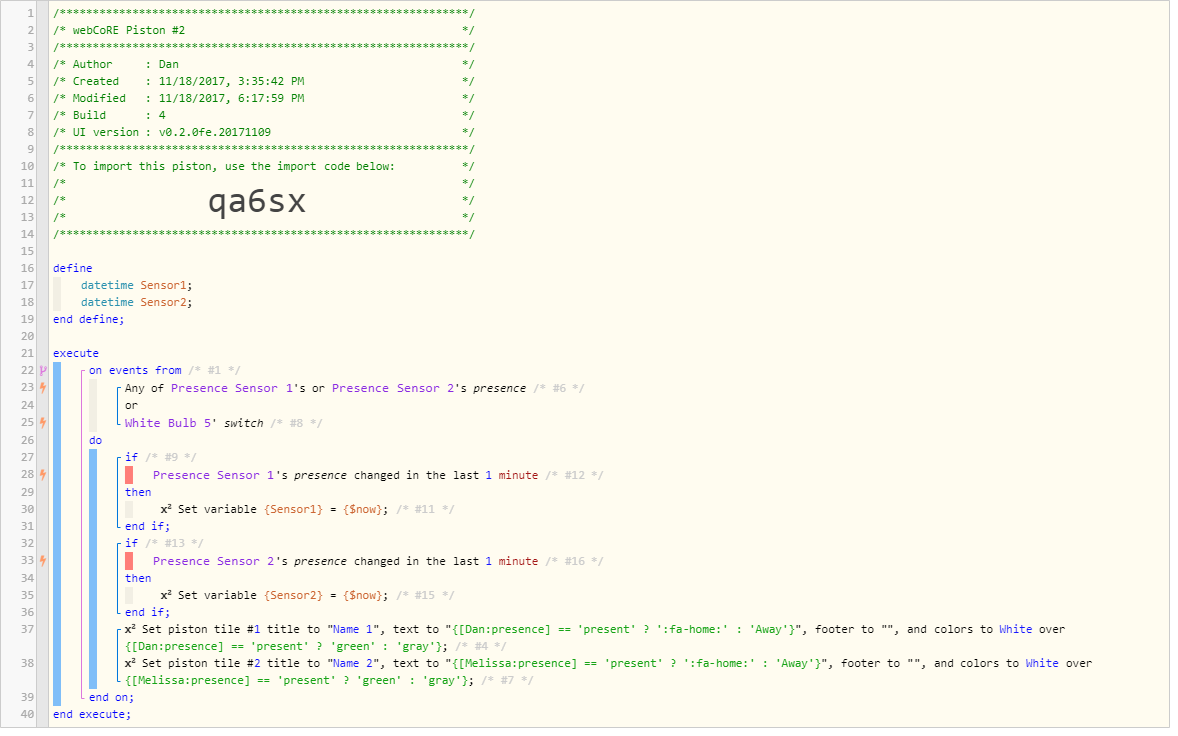Click the x² icon for piston tile #2
Viewport: 1178px width, 736px height.
tap(130, 663)
